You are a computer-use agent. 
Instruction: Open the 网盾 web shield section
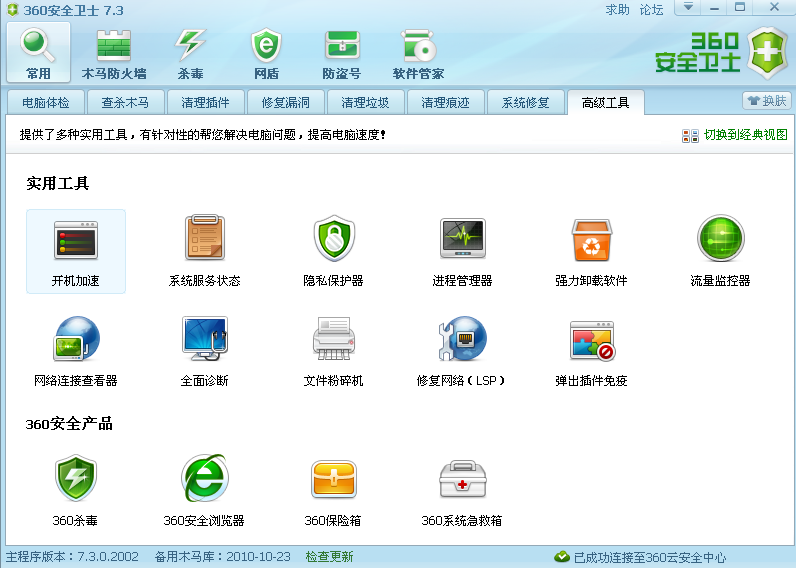[266, 55]
